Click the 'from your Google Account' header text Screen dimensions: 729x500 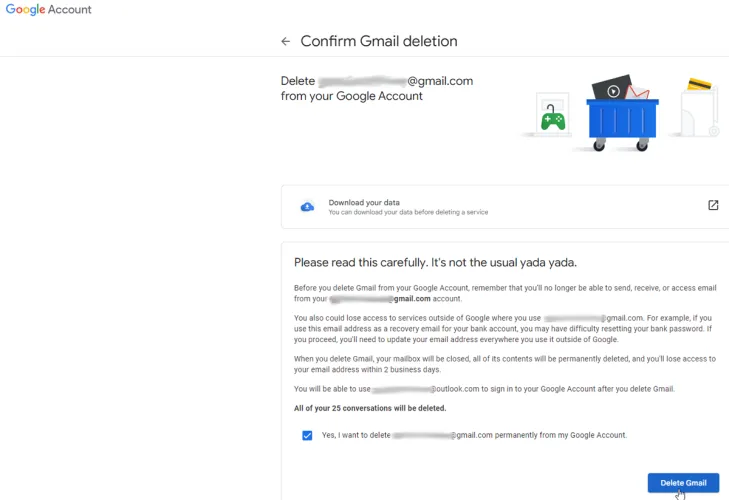pyautogui.click(x=352, y=96)
